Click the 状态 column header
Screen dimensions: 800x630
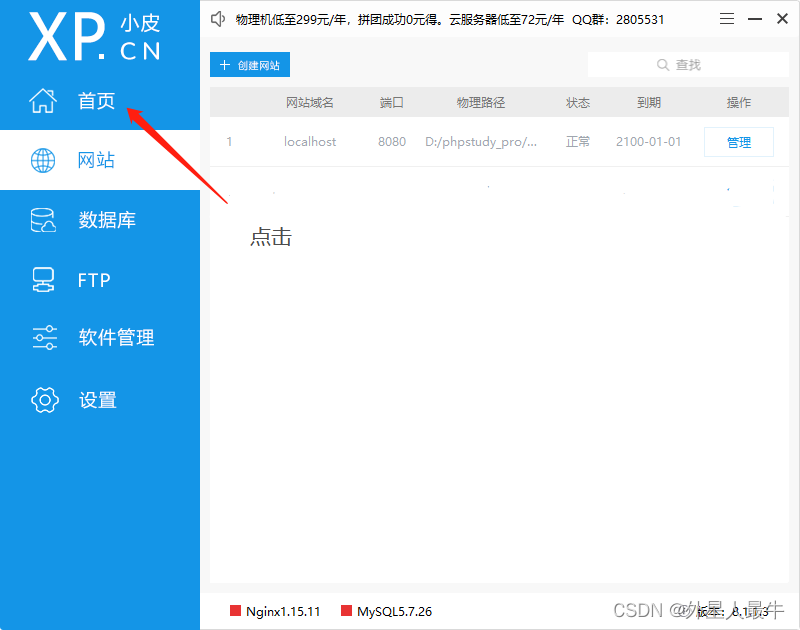point(578,103)
